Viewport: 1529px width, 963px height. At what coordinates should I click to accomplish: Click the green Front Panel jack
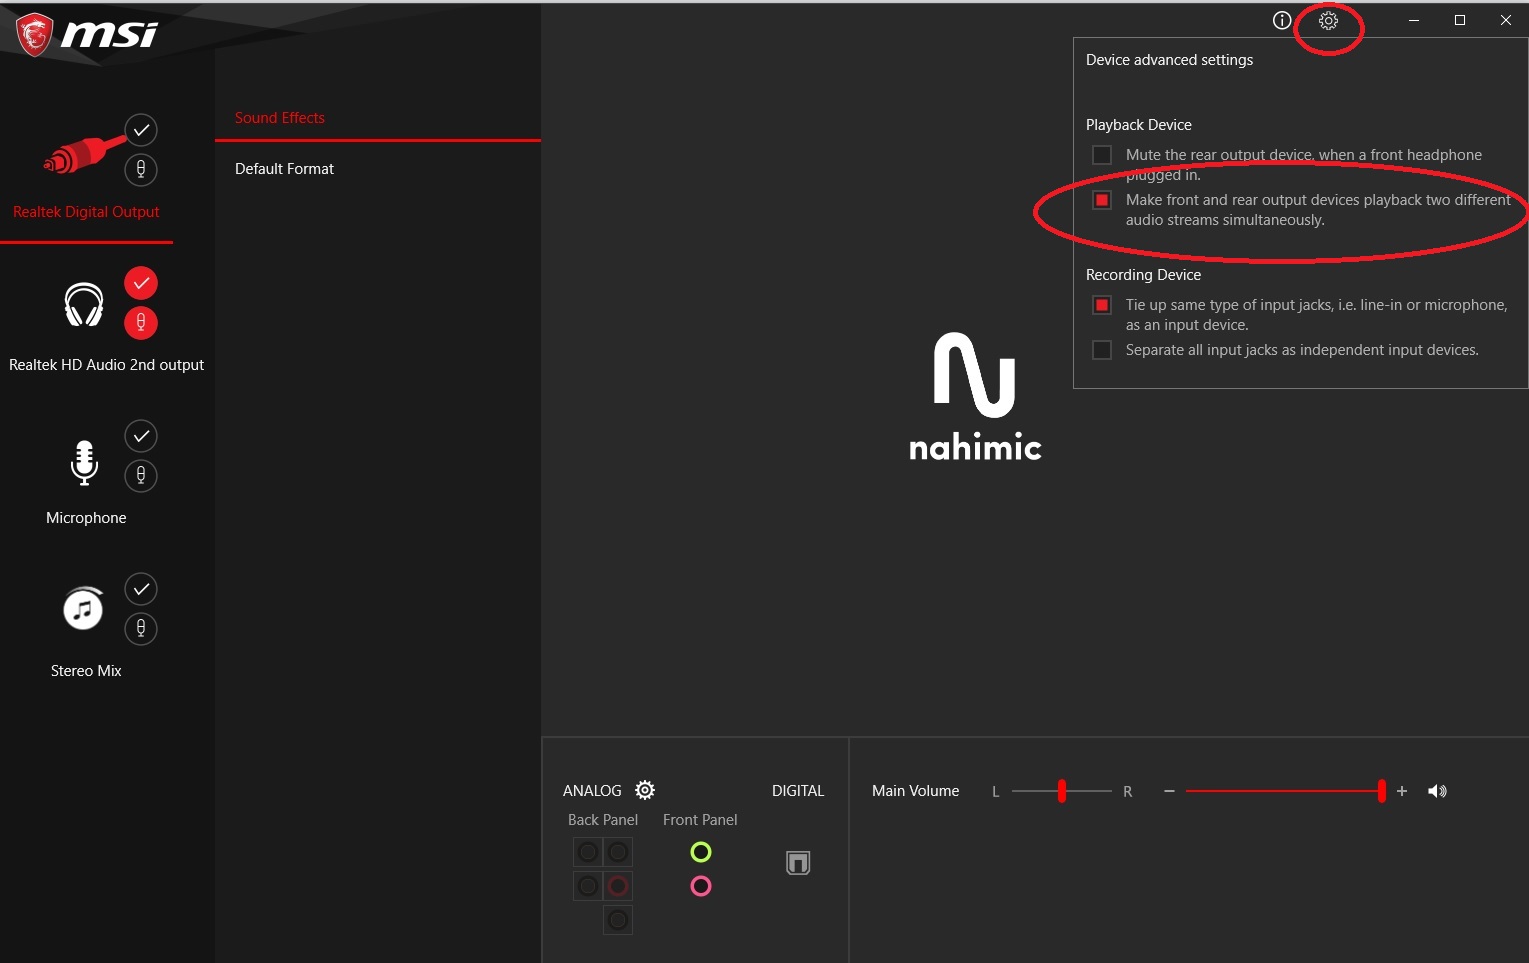701,852
